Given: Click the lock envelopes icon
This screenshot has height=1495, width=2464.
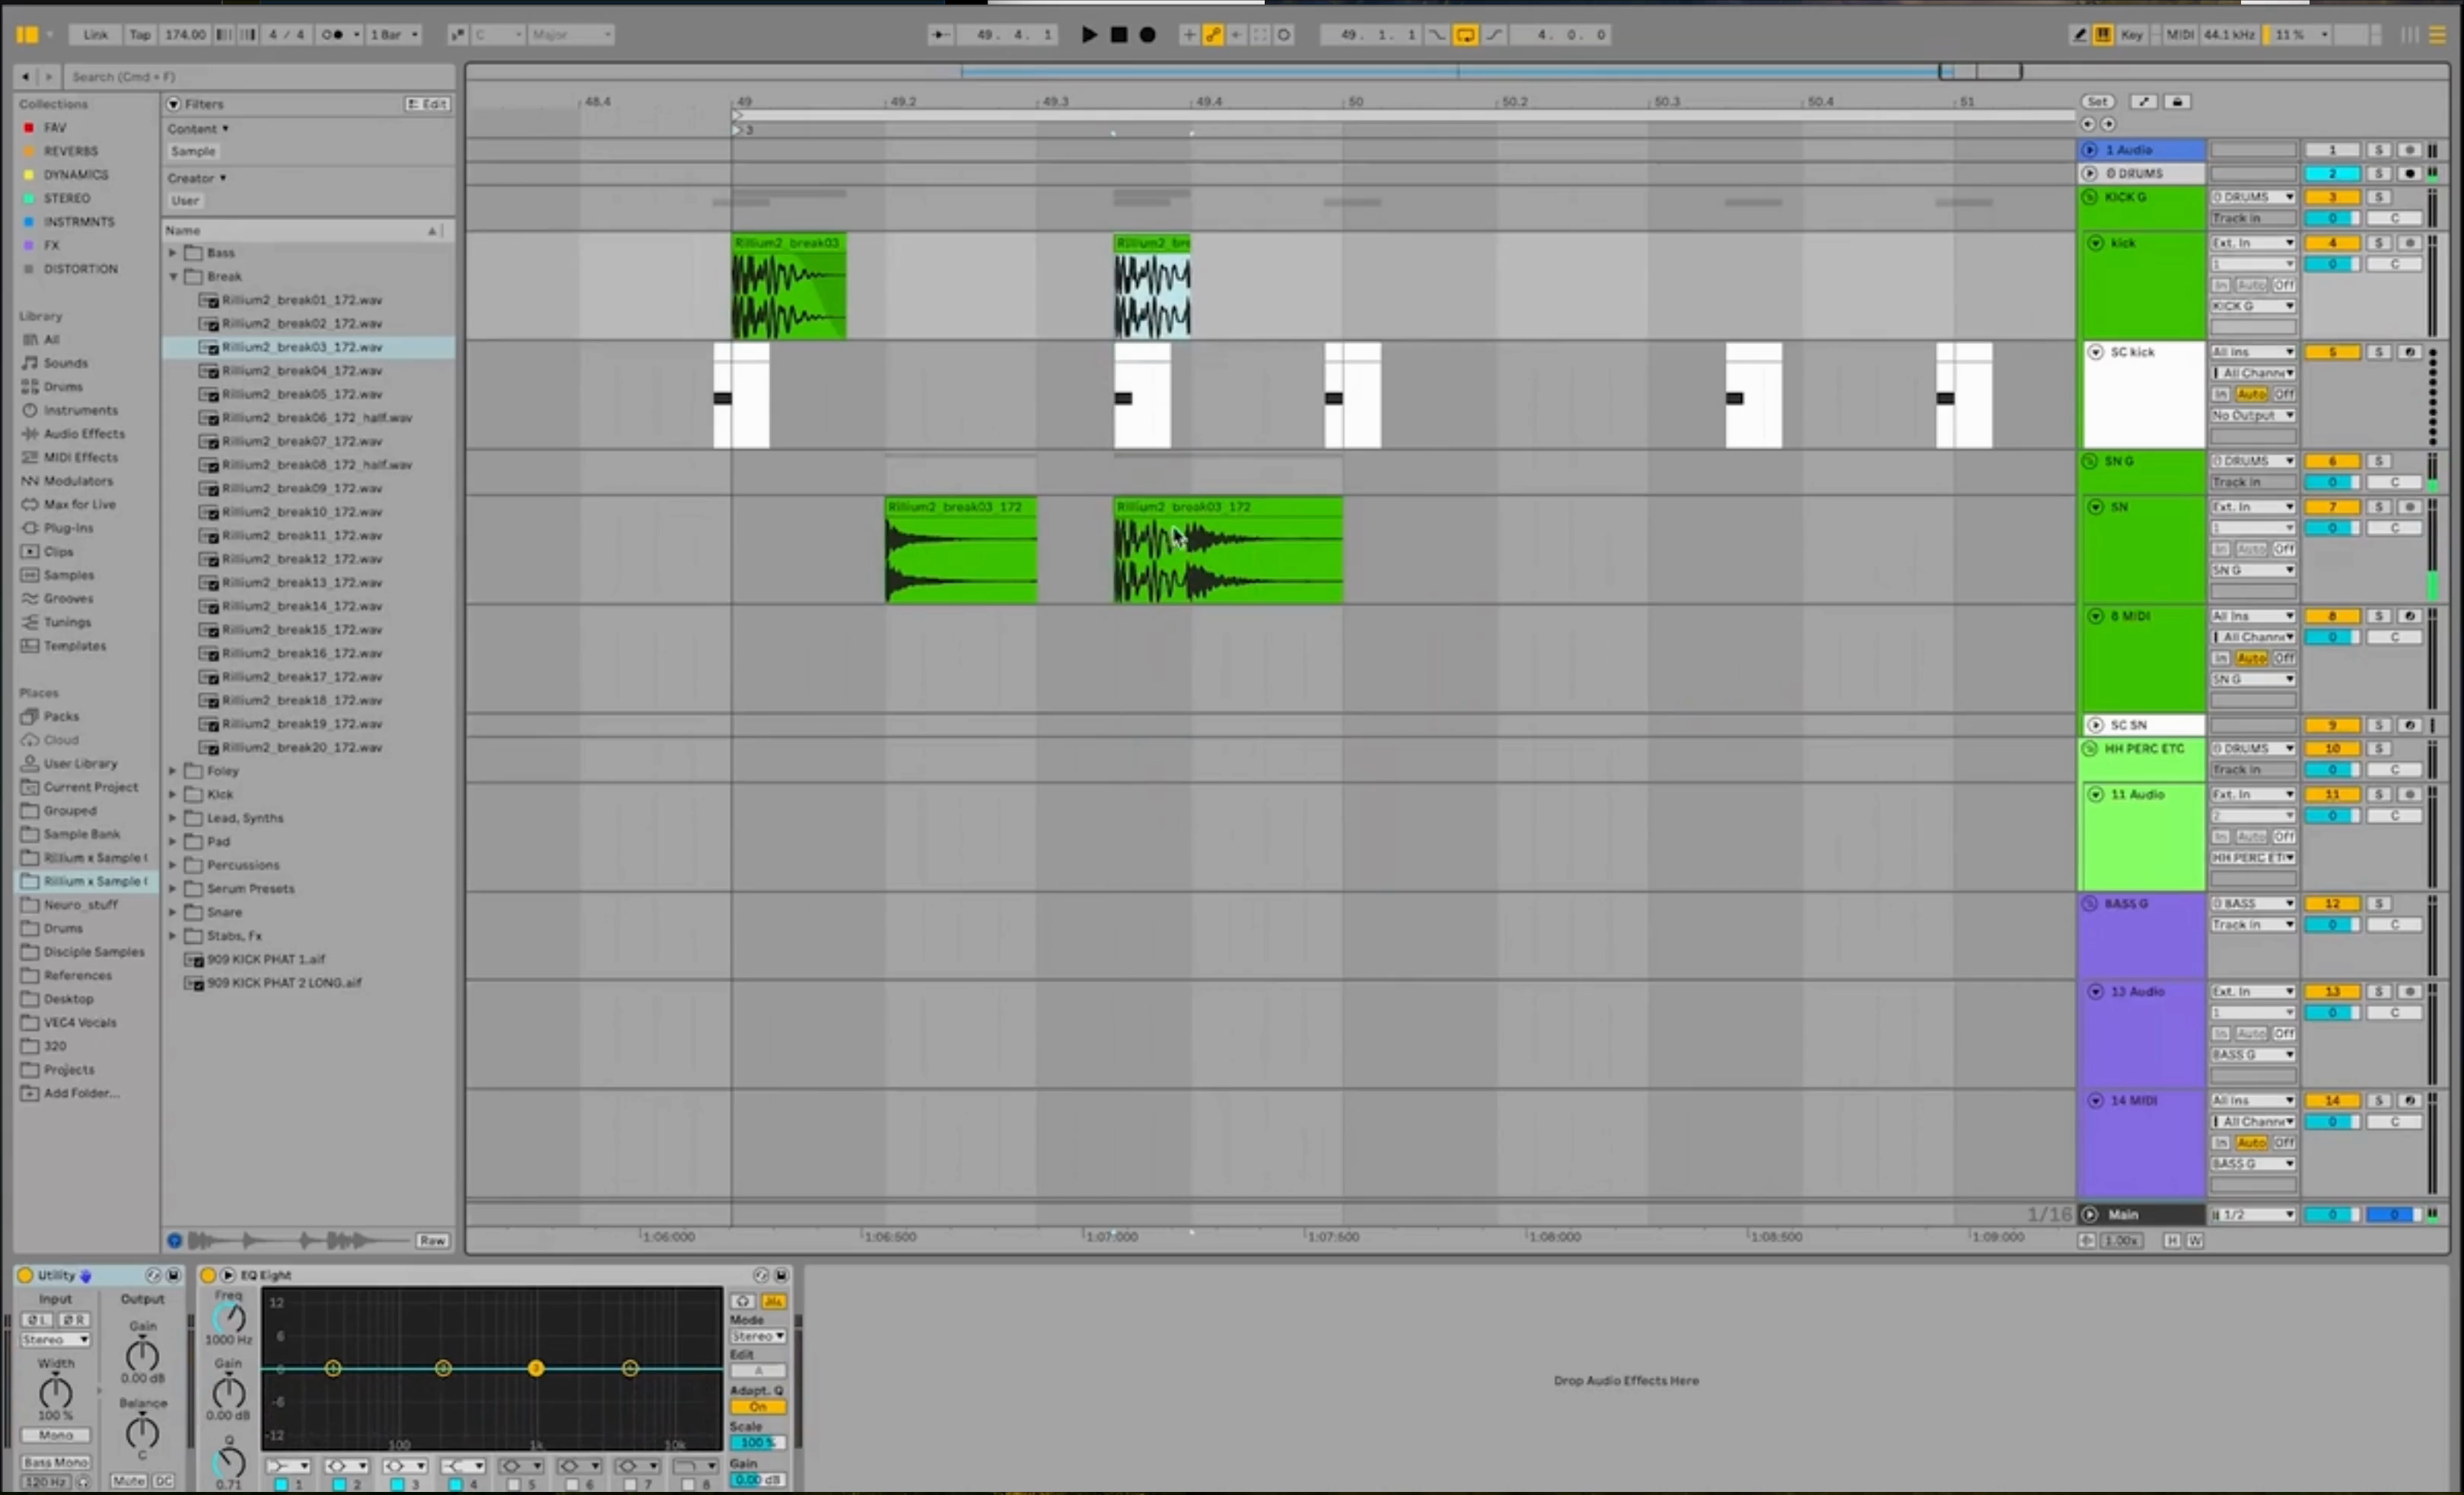Looking at the screenshot, I should point(2177,101).
